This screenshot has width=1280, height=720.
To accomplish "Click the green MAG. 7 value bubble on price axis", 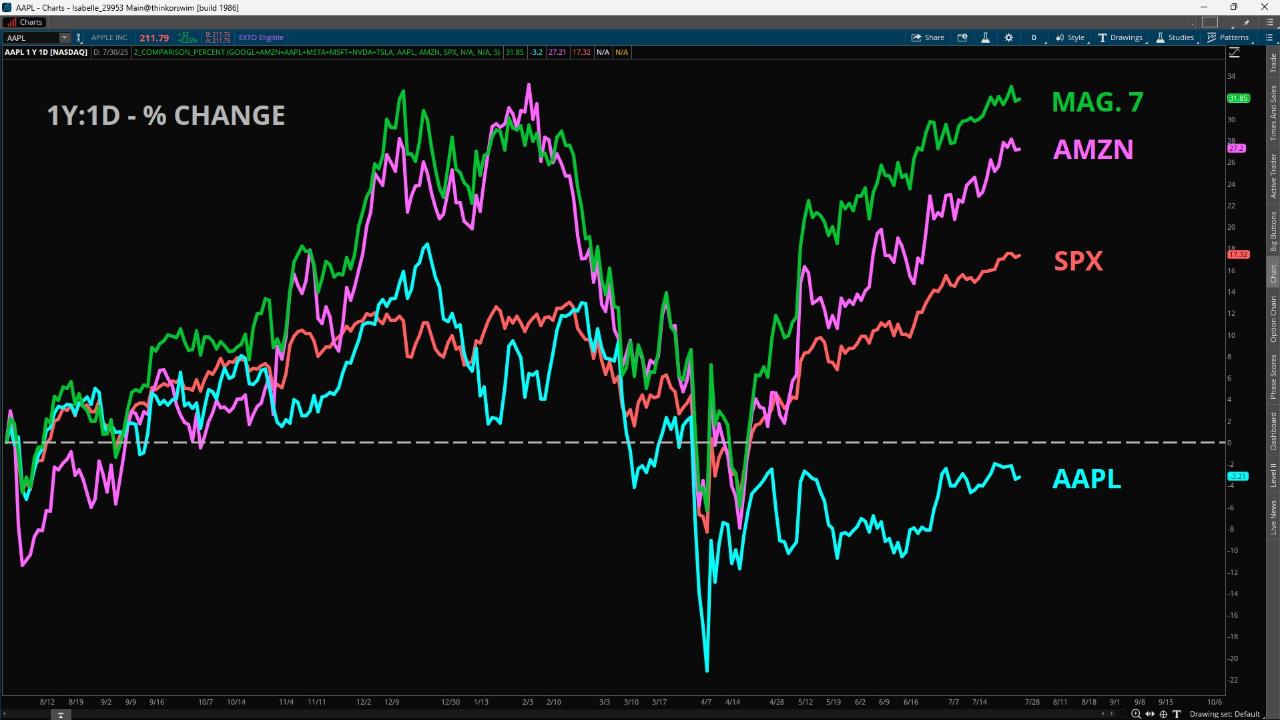I will tap(1238, 98).
